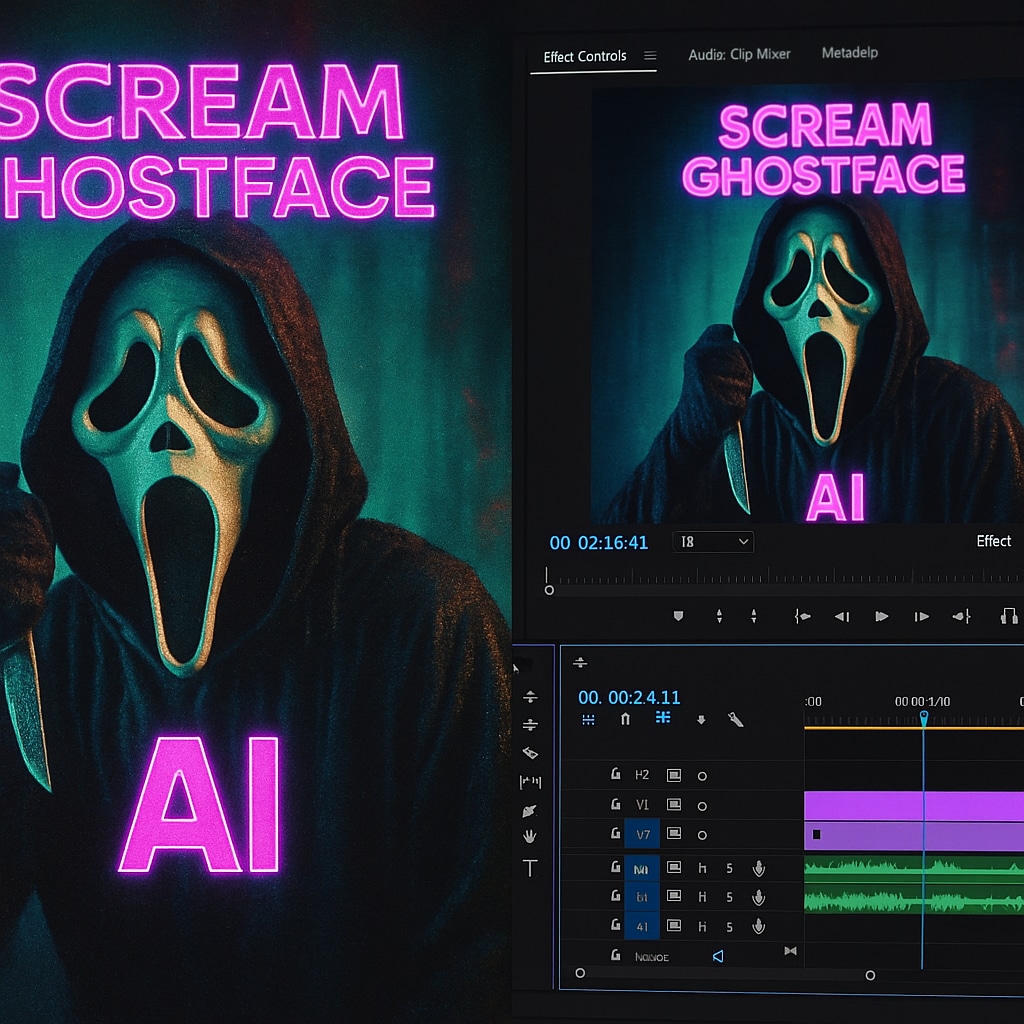1024x1024 pixels.
Task: Select the purple clip on the V7 track
Action: [914, 836]
